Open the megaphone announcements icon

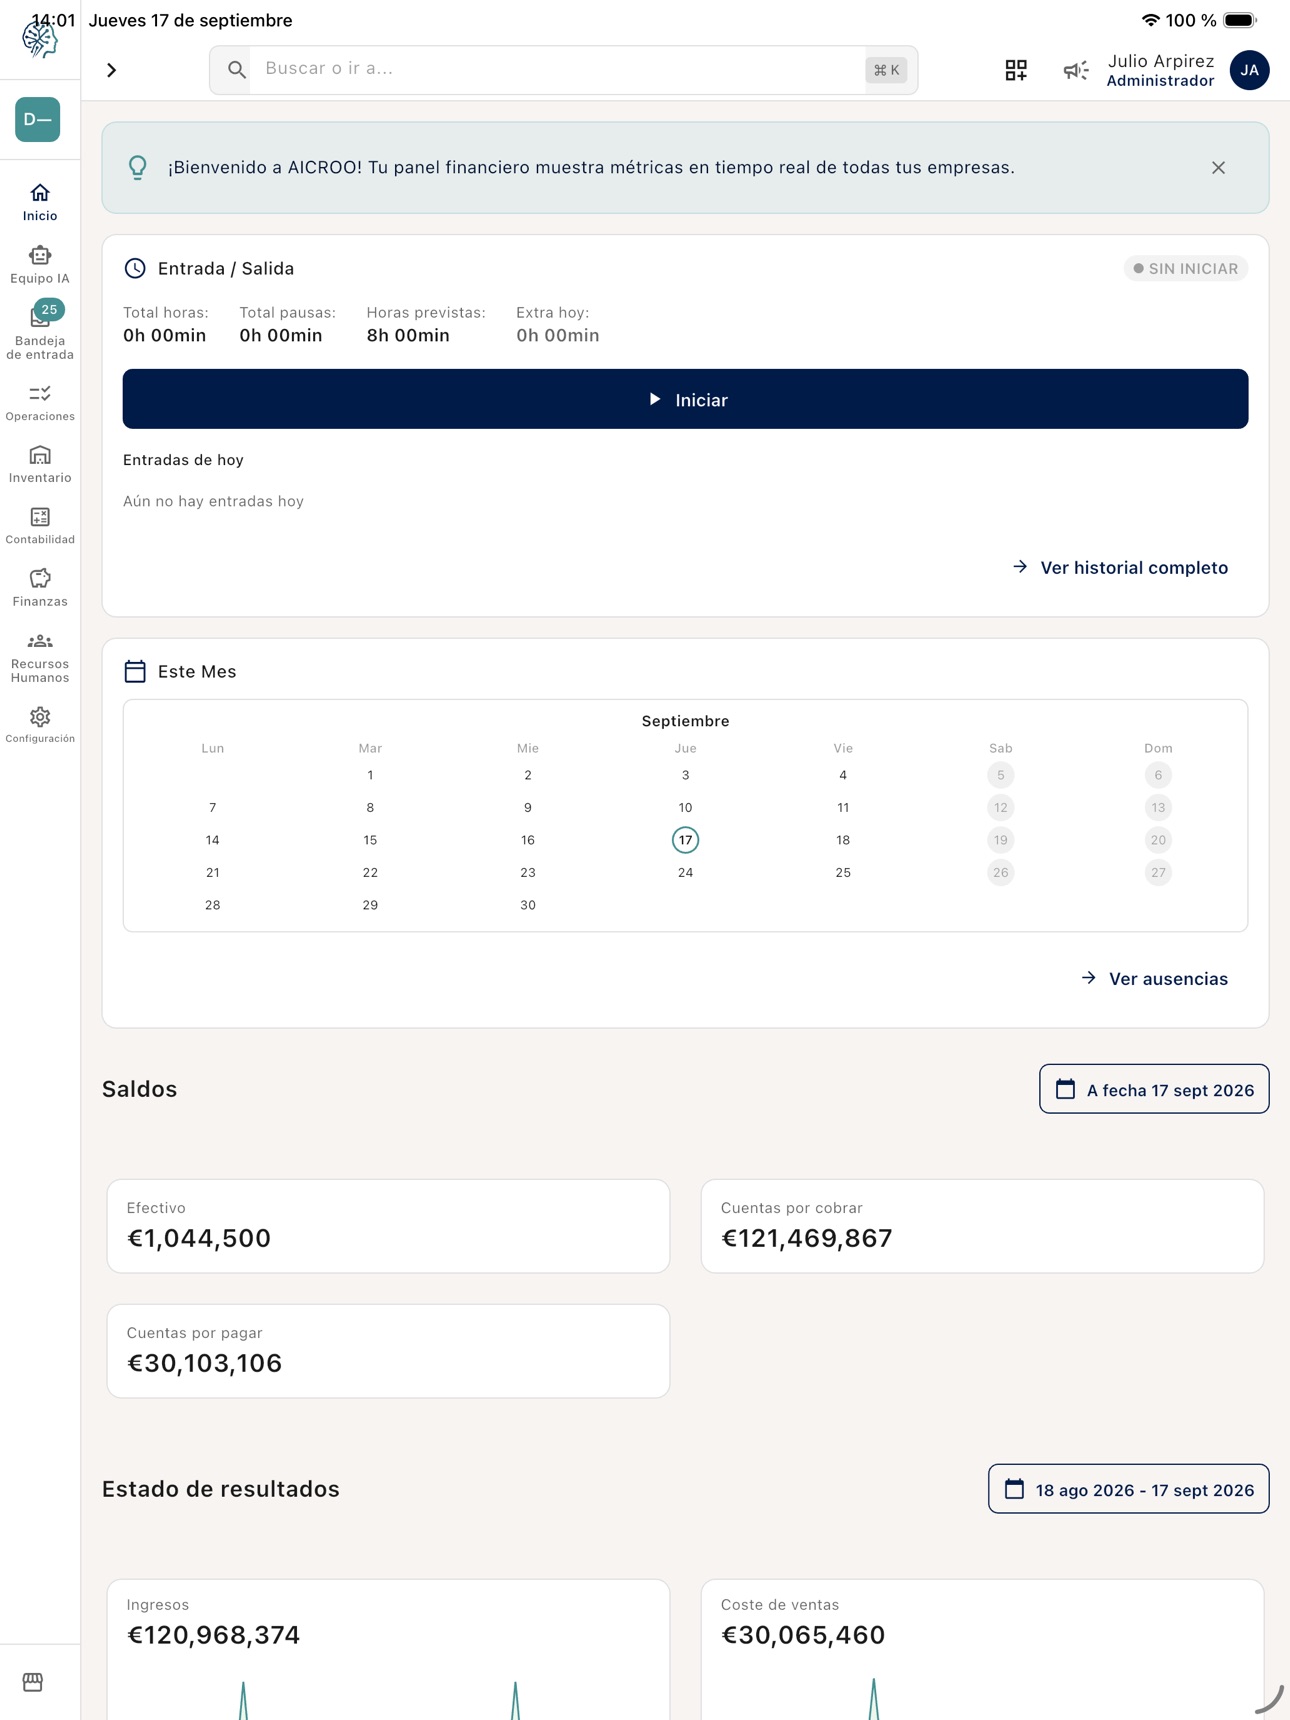[x=1076, y=70]
